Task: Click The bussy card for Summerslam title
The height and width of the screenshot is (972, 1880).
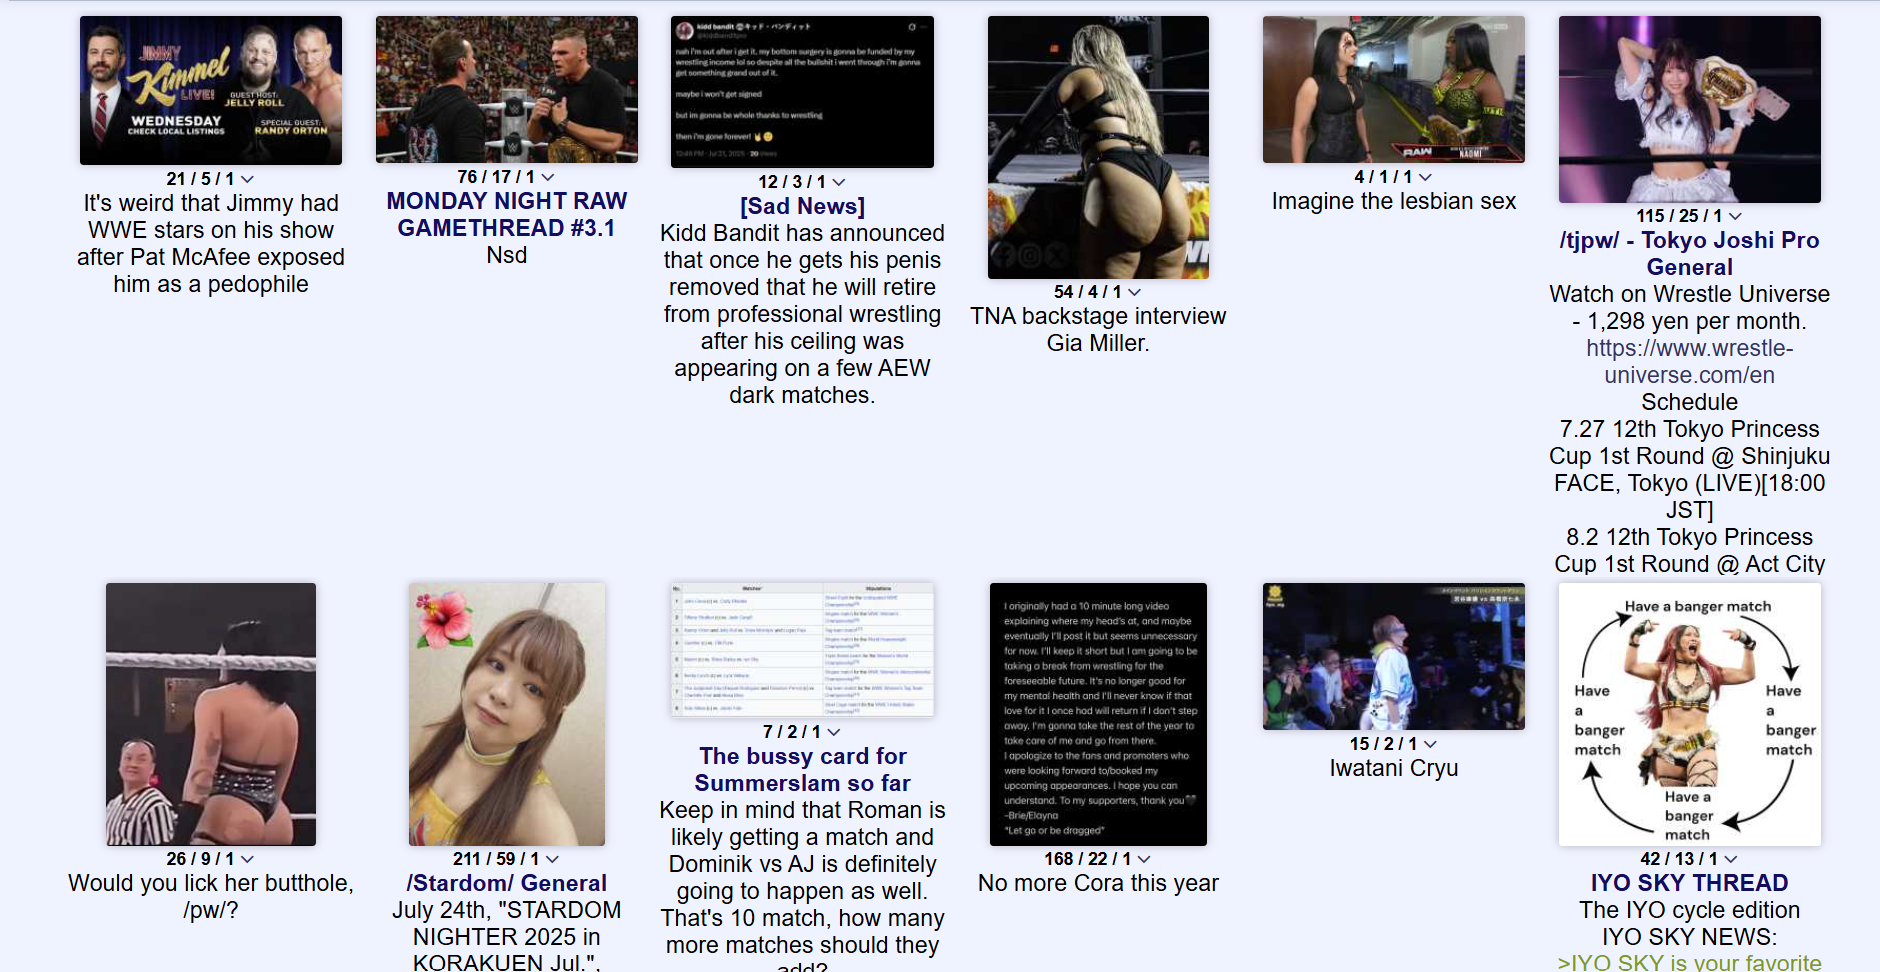Action: pyautogui.click(x=802, y=770)
